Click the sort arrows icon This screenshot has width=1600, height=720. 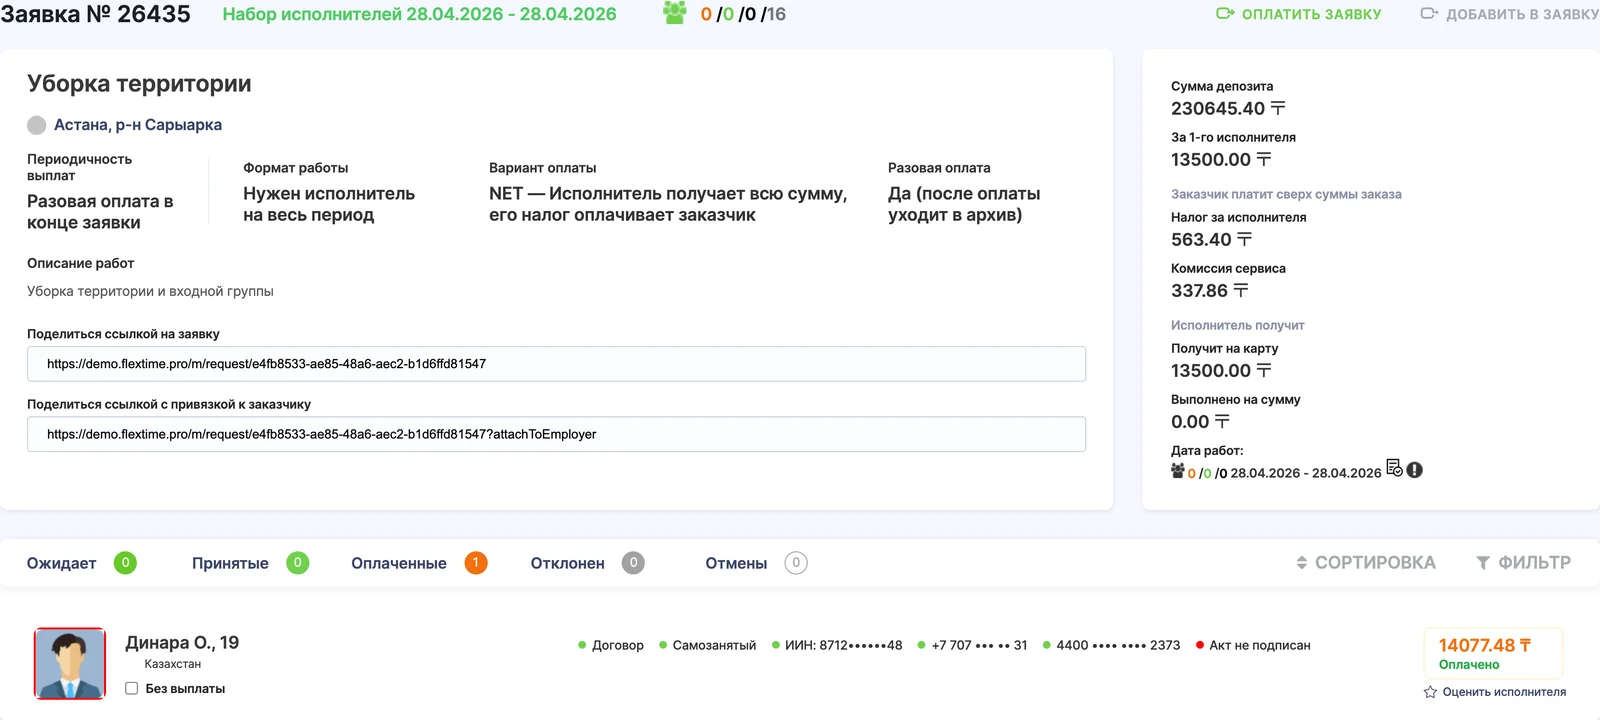pyautogui.click(x=1301, y=563)
